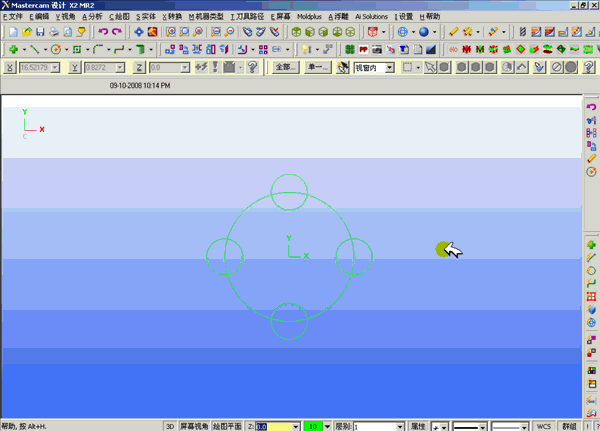Toggle the FastPoint mode icon
600x431 pixels.
pos(201,68)
